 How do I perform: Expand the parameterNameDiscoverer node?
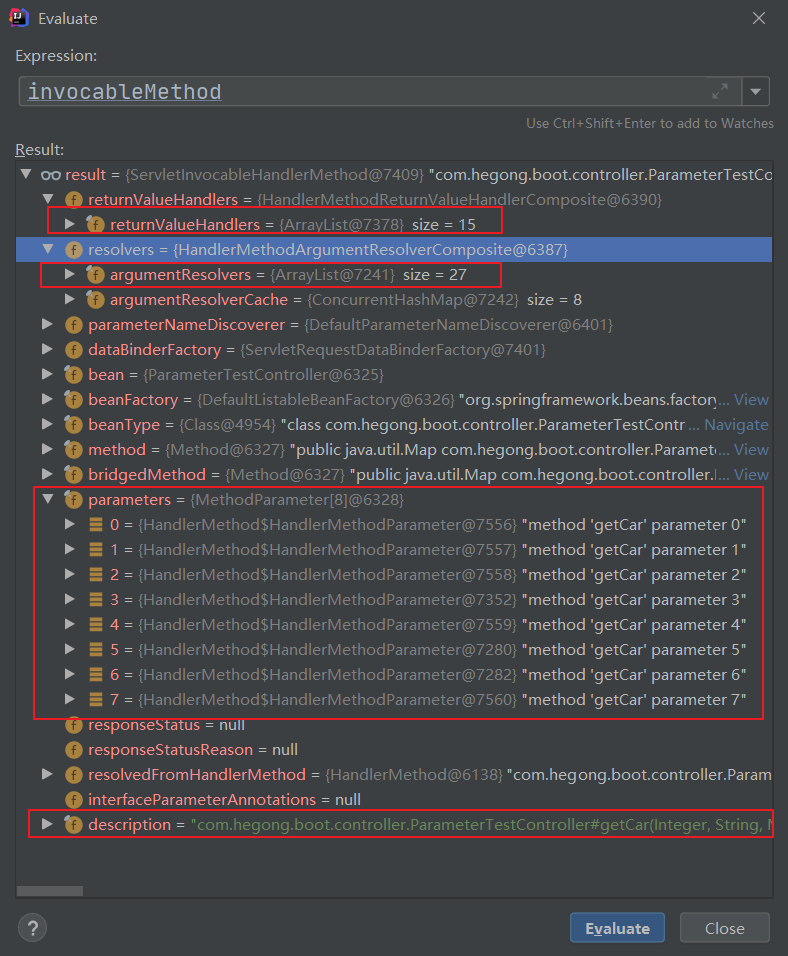(x=47, y=324)
